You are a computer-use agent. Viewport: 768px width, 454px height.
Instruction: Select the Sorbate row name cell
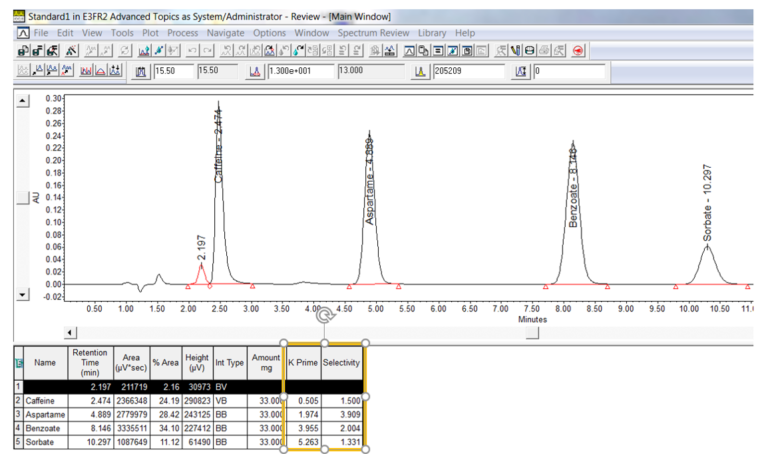(x=45, y=442)
